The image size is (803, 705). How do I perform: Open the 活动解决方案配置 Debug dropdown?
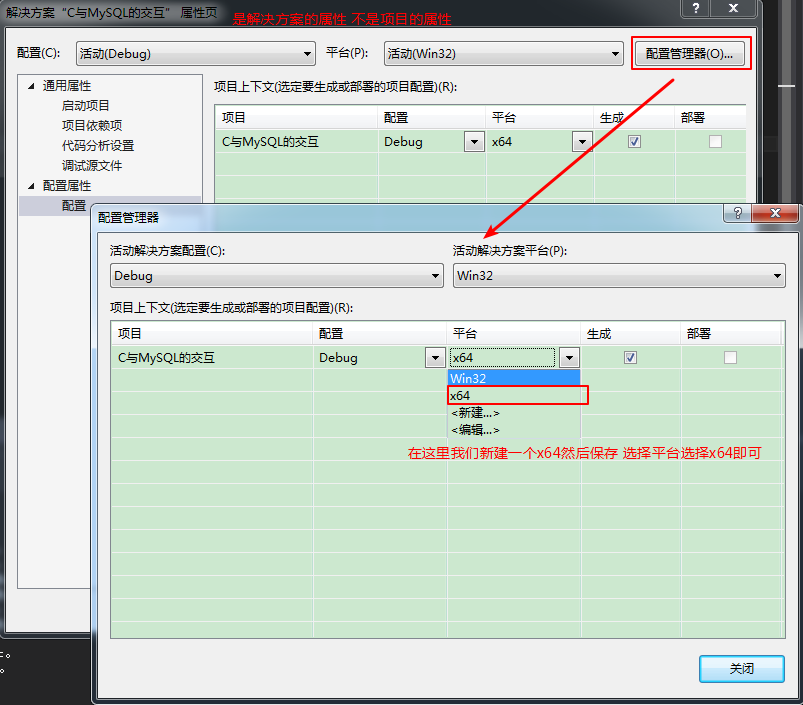pyautogui.click(x=276, y=276)
